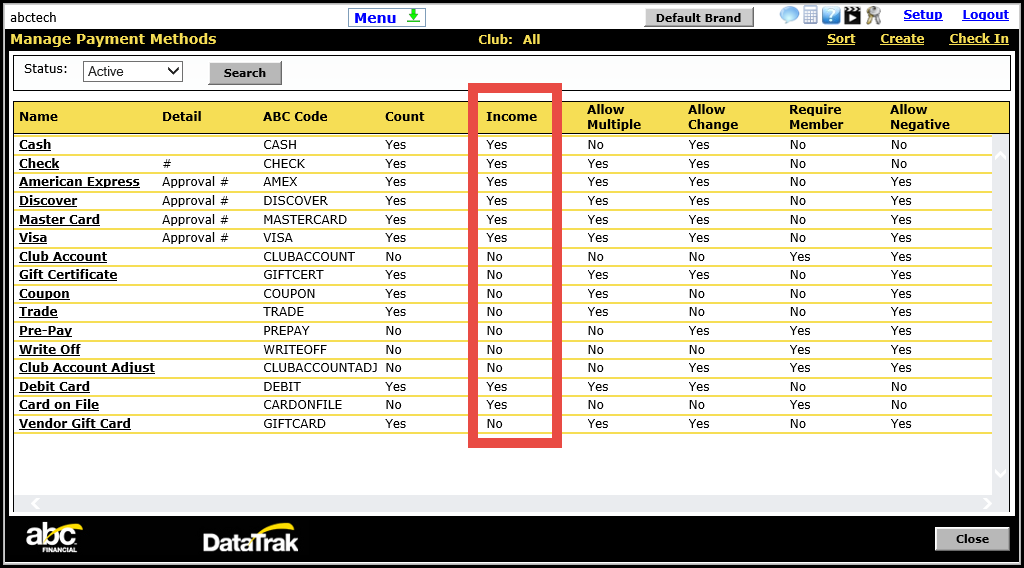Open the chat speech bubble icon
The width and height of the screenshot is (1024, 568).
(x=789, y=15)
